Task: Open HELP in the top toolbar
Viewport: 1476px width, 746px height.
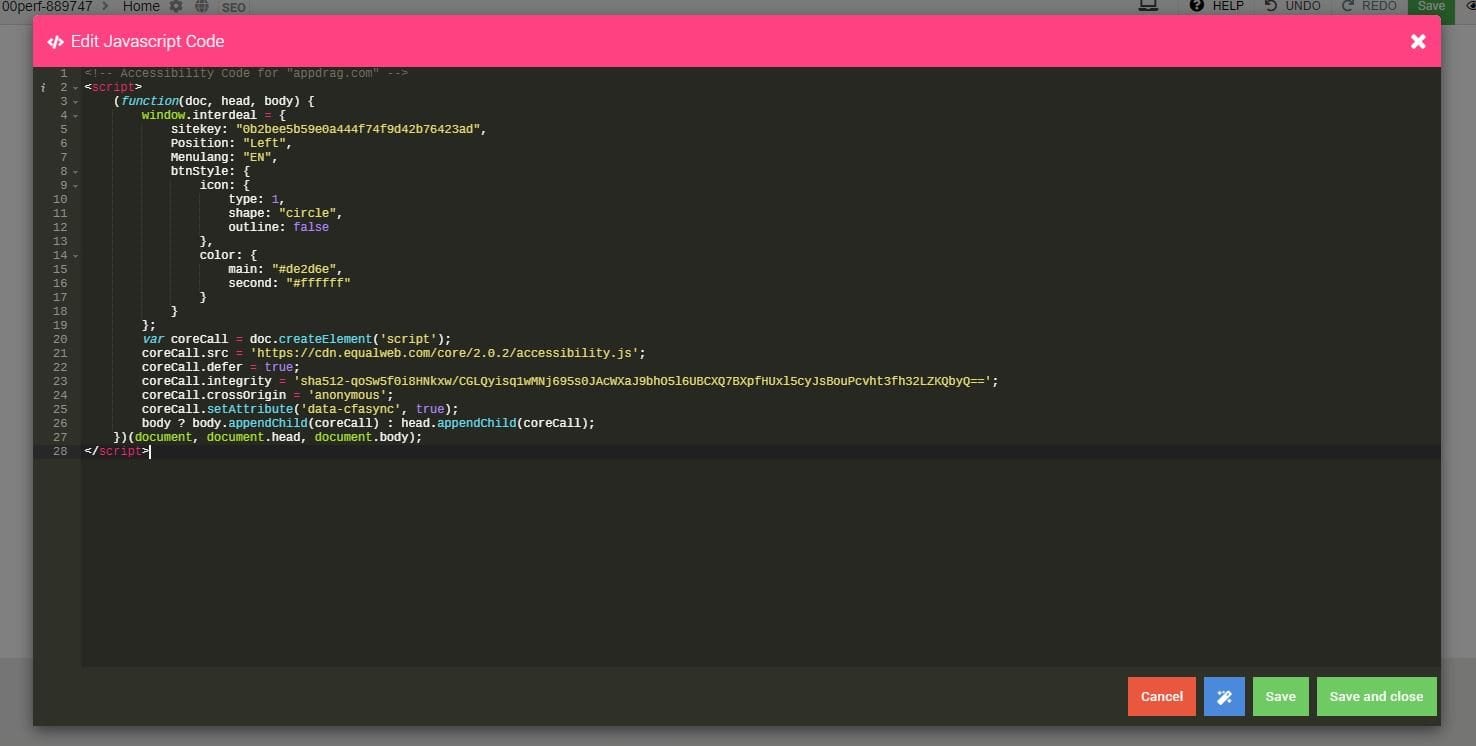Action: 1217,6
